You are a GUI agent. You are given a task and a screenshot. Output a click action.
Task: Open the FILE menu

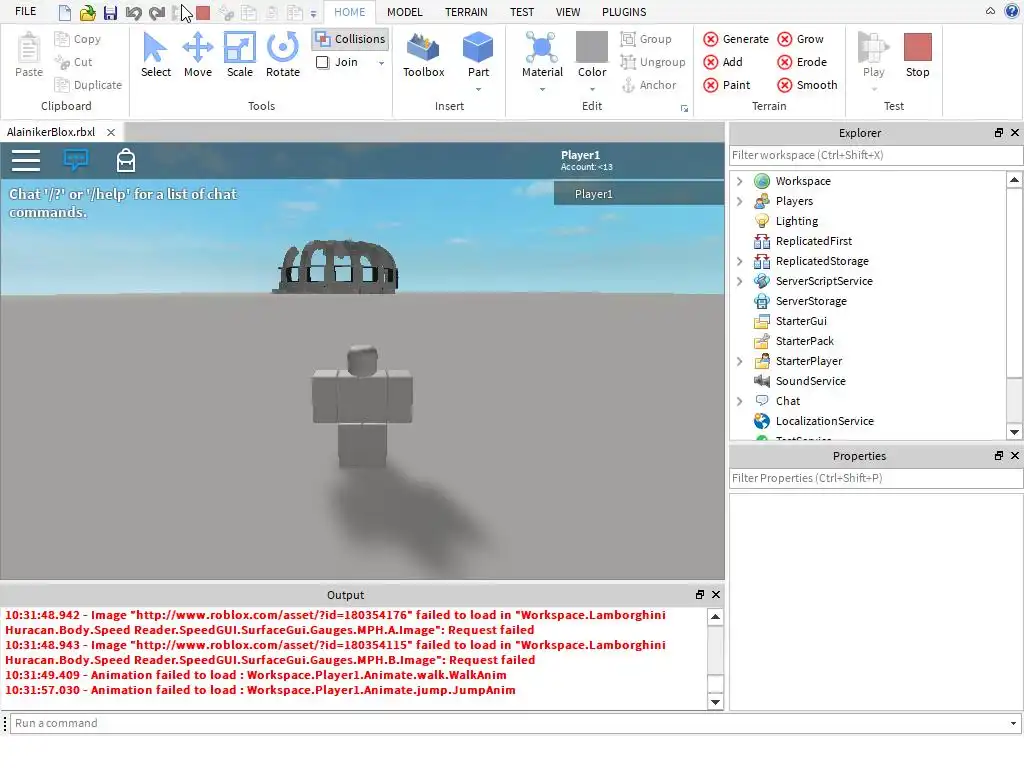click(25, 12)
